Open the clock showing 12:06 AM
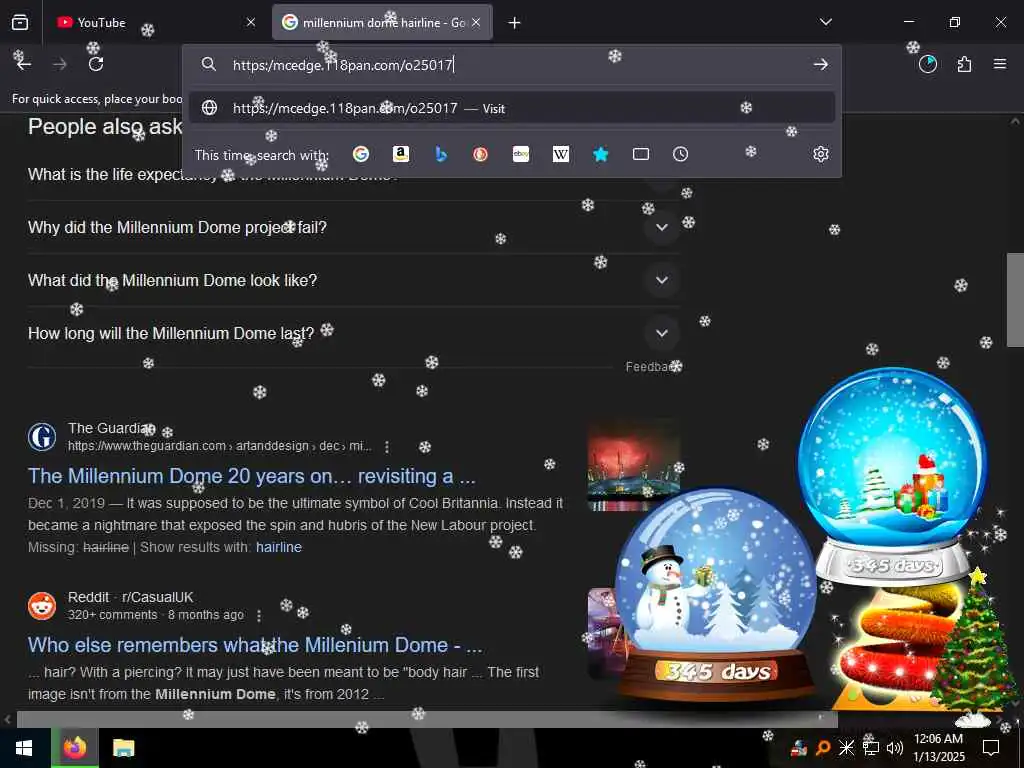 938,748
